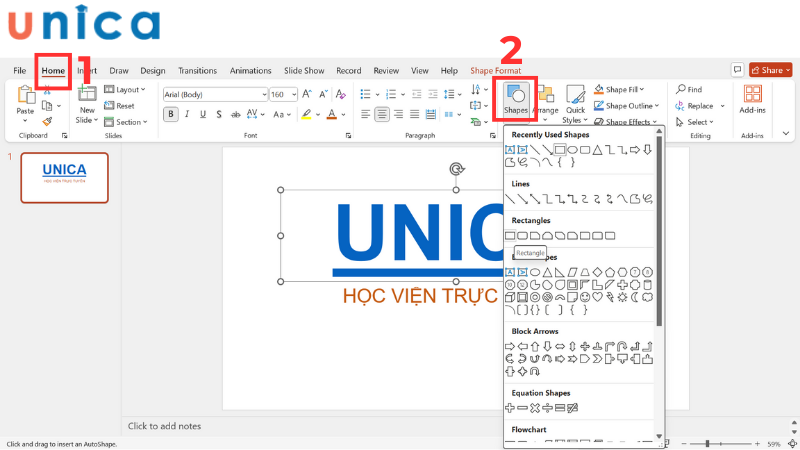Click the Comments speech bubble icon
Image resolution: width=800 pixels, height=450 pixels.
tap(737, 70)
